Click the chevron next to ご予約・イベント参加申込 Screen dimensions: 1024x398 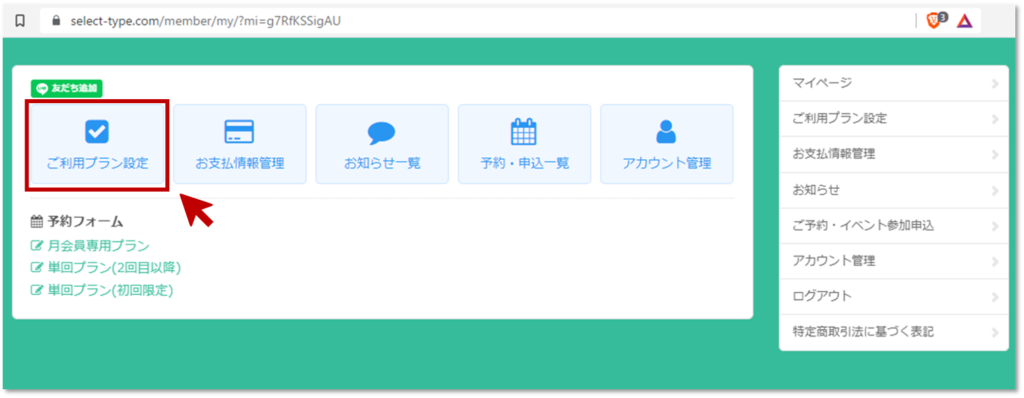995,226
